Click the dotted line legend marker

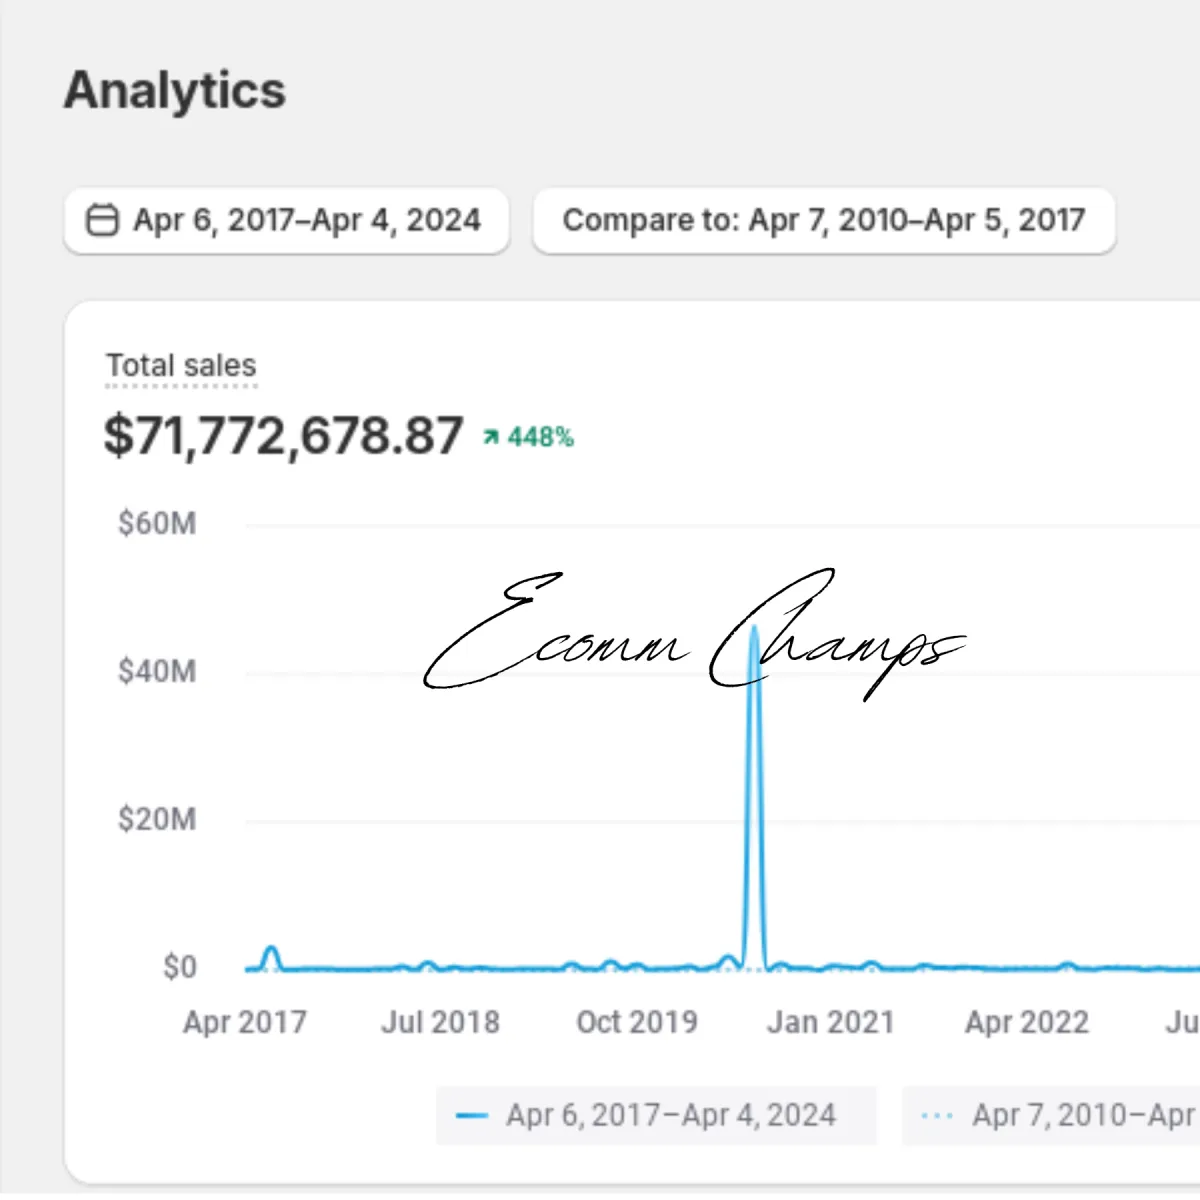click(937, 1115)
